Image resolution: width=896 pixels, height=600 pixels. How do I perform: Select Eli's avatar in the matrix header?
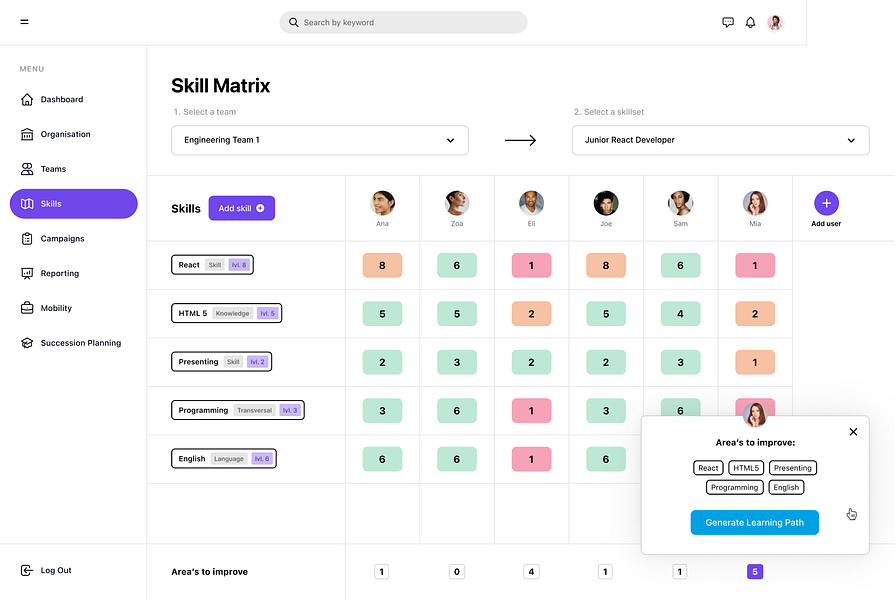531,203
